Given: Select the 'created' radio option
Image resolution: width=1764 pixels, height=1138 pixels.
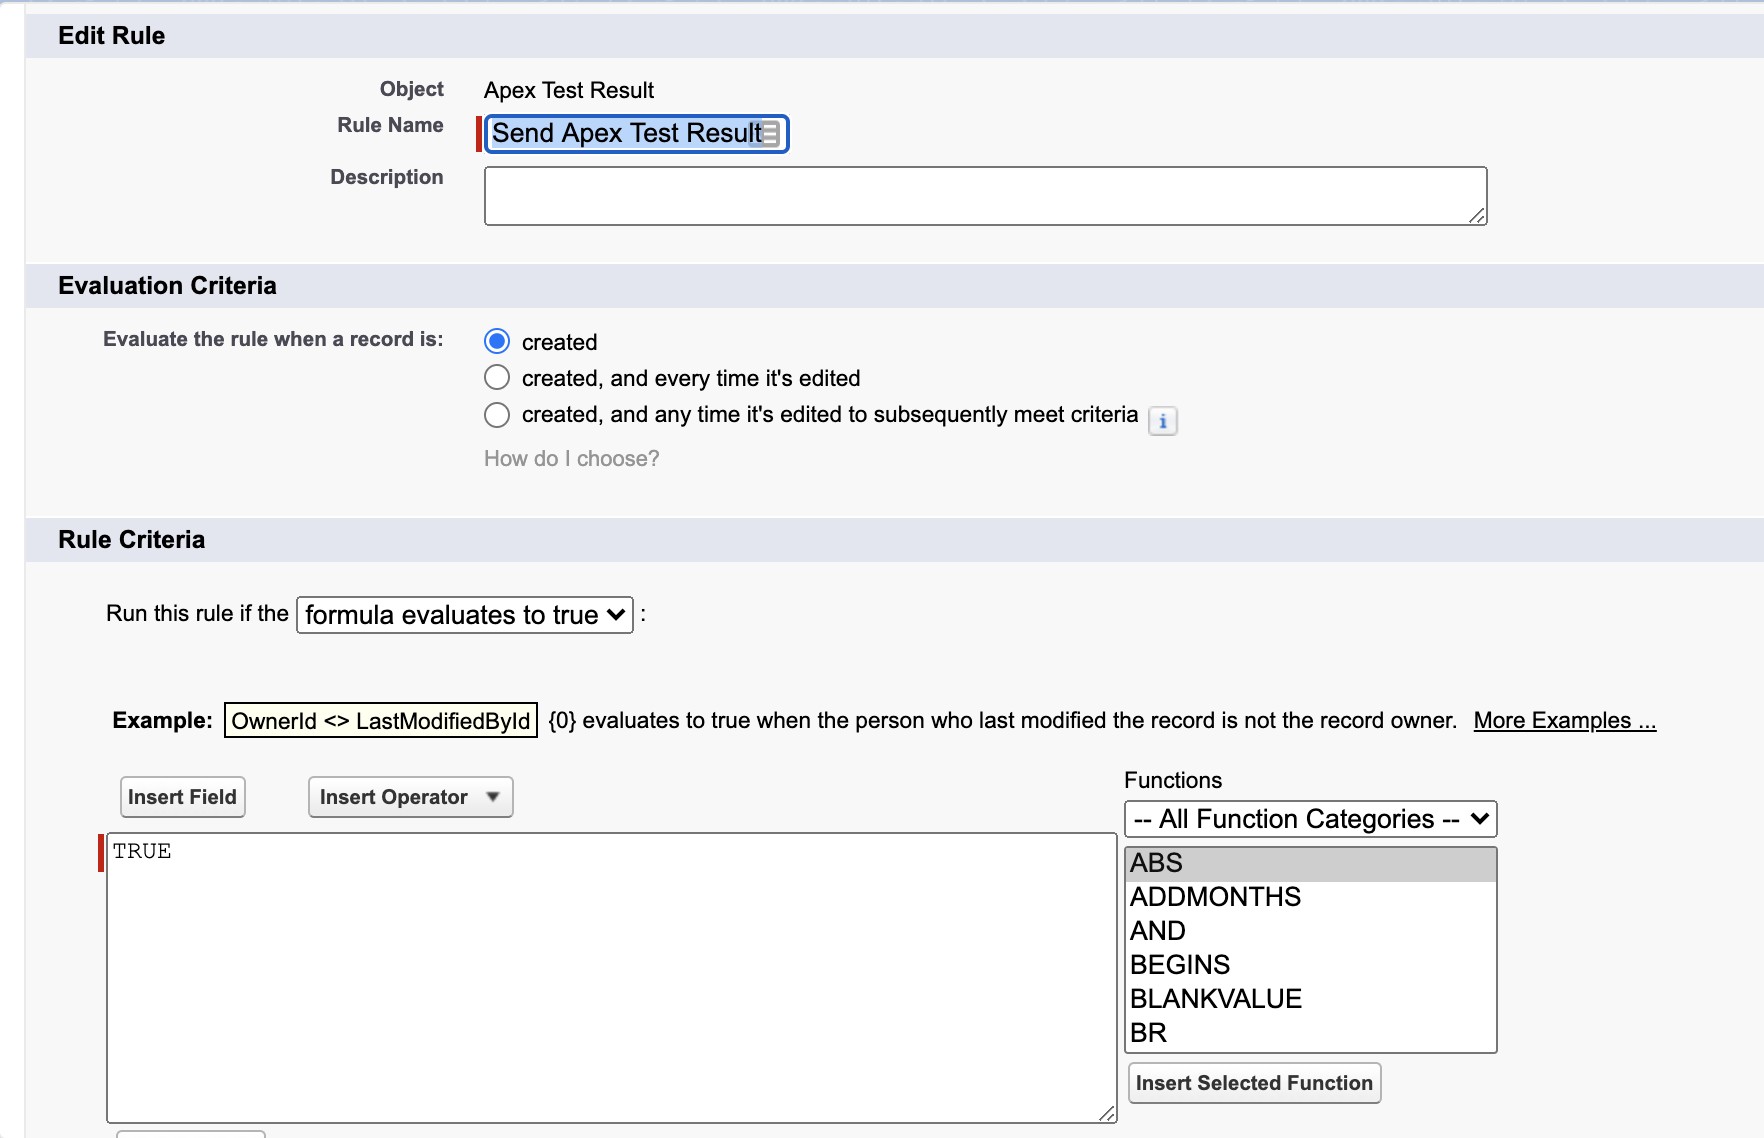Looking at the screenshot, I should [497, 341].
